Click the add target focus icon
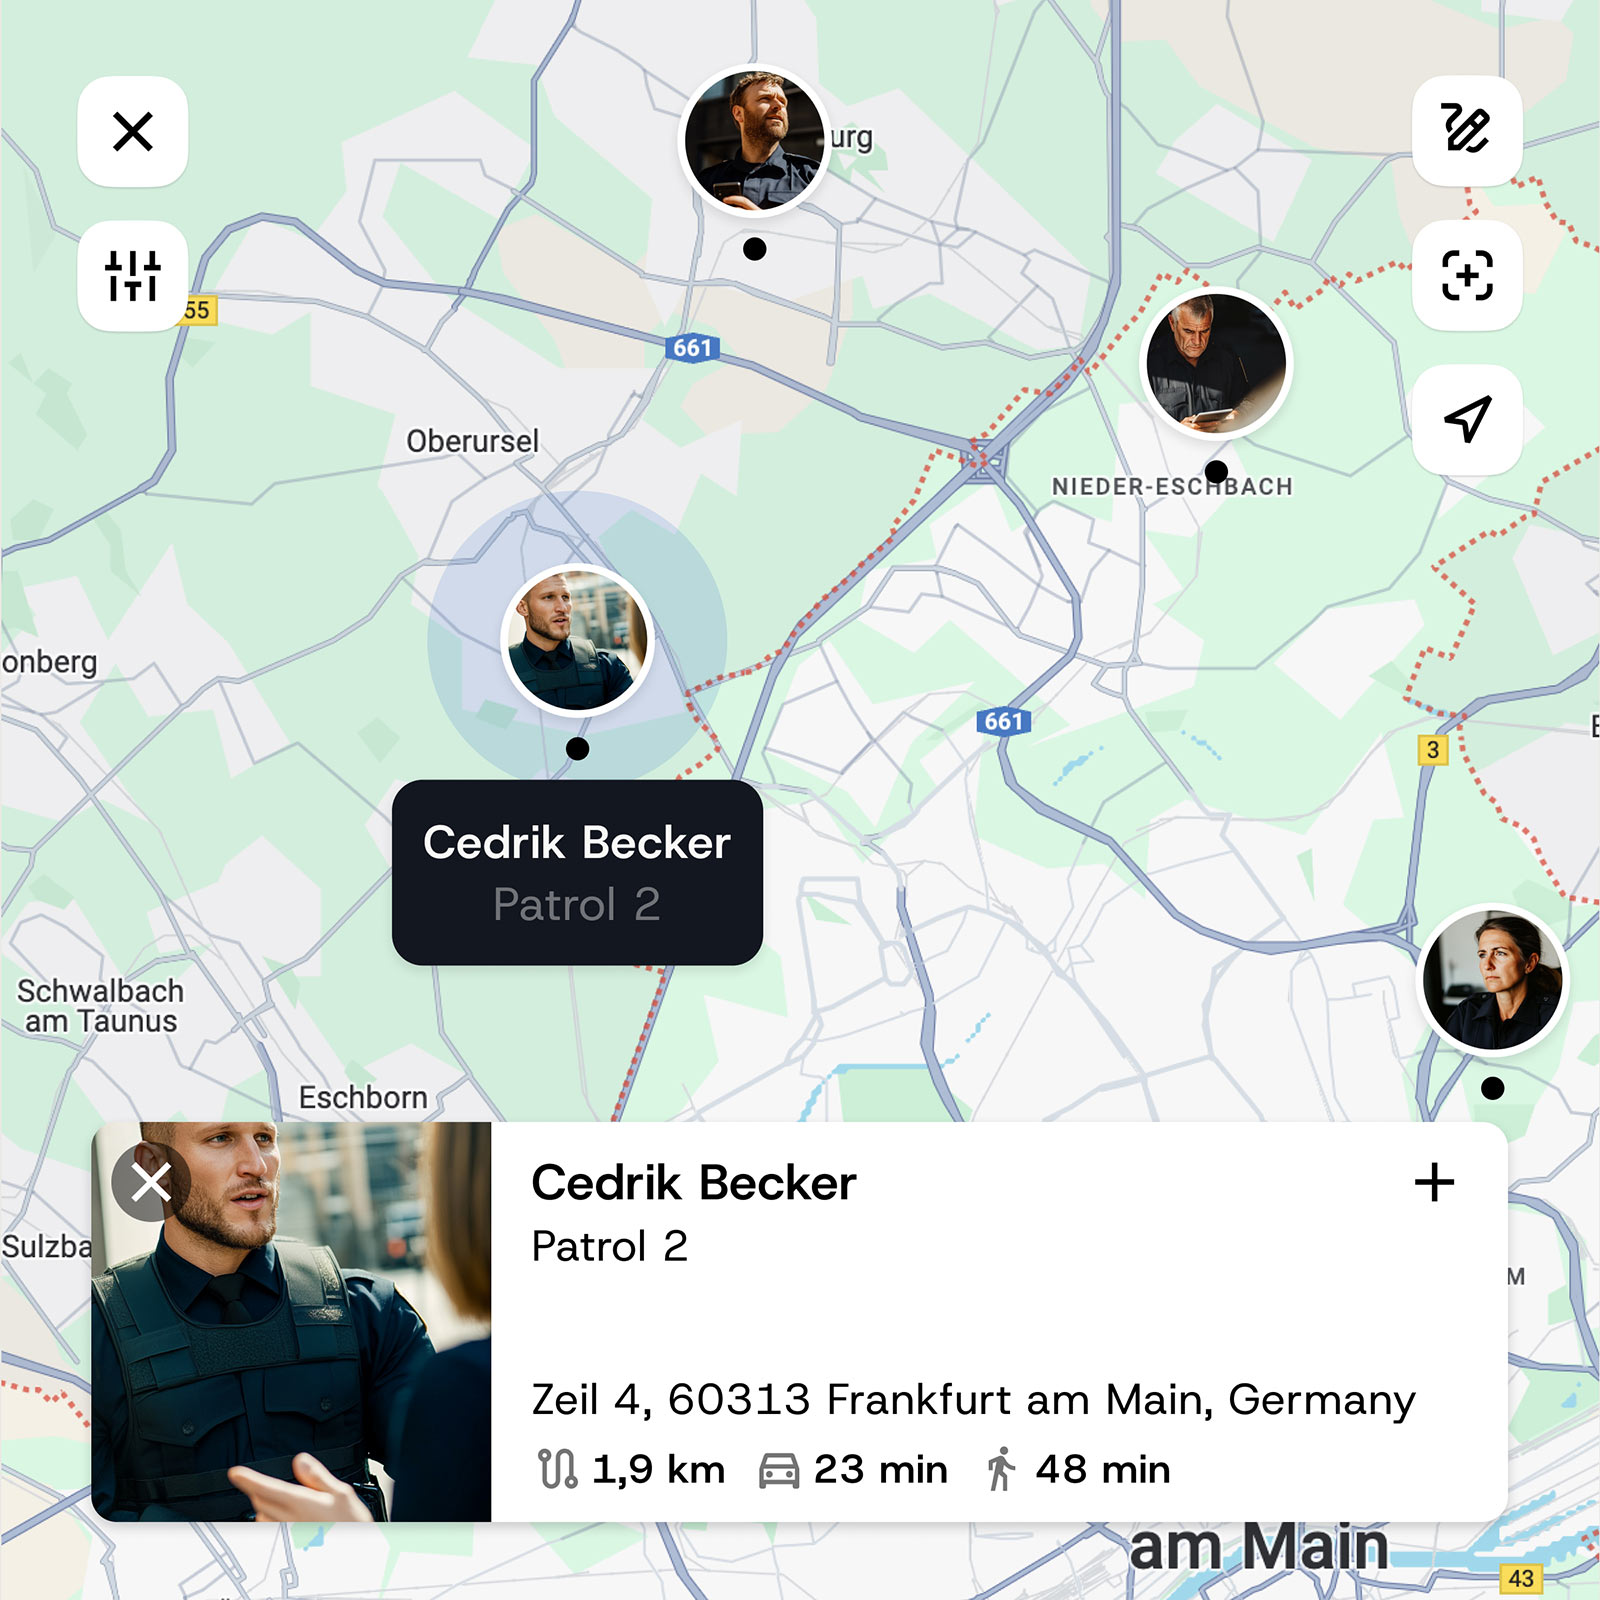Image resolution: width=1600 pixels, height=1600 pixels. tap(1467, 275)
